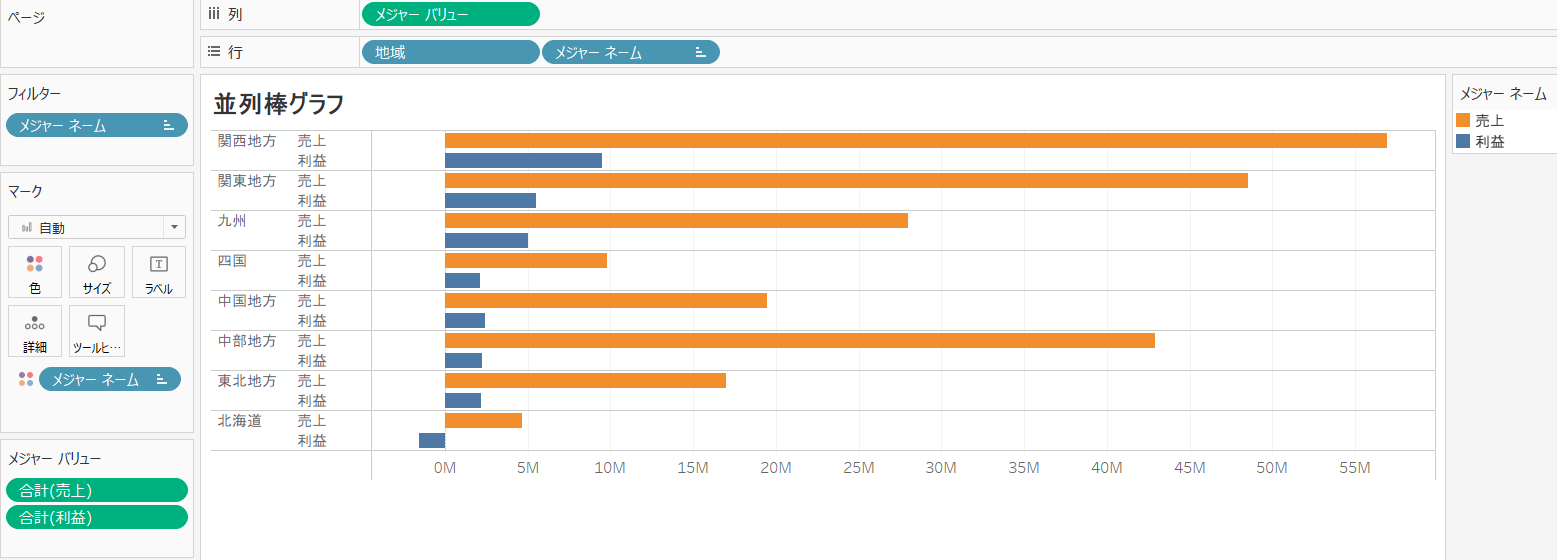Image resolution: width=1557 pixels, height=560 pixels.
Task: Click the マーク card heading
Action: coord(25,191)
